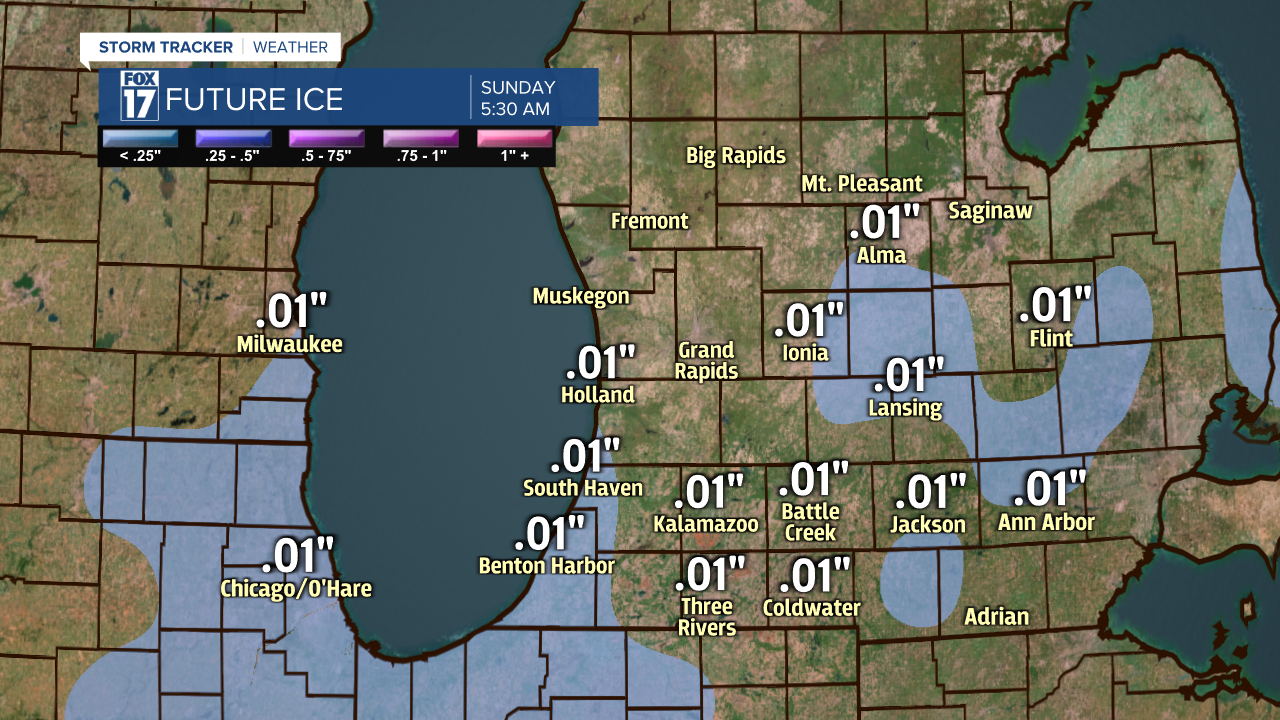Toggle the Battle Creek ice overlay

814,478
